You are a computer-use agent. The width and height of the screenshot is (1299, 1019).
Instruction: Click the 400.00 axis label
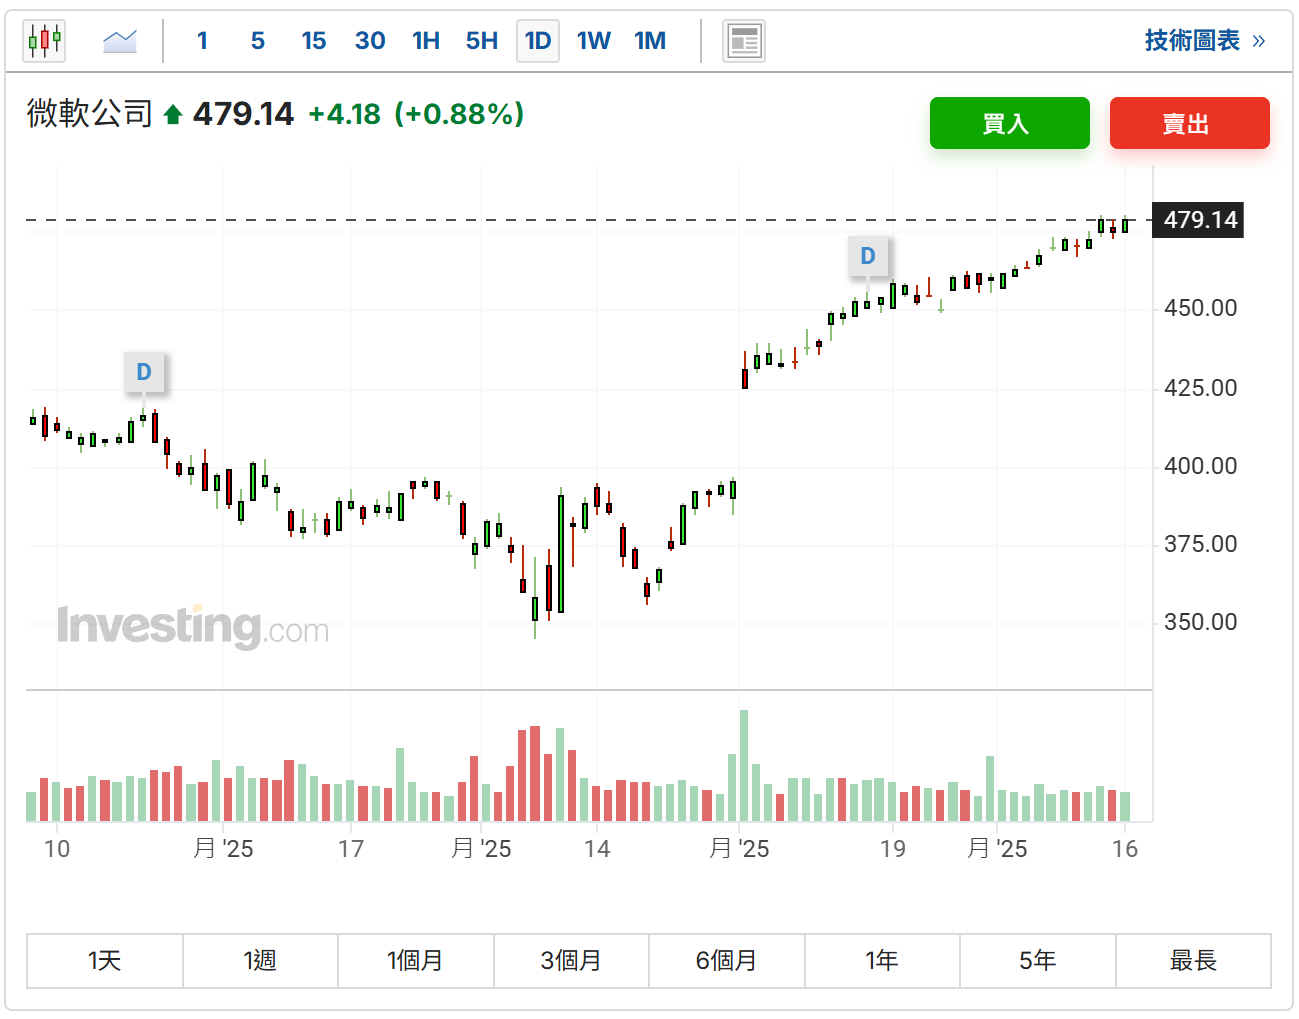point(1200,466)
